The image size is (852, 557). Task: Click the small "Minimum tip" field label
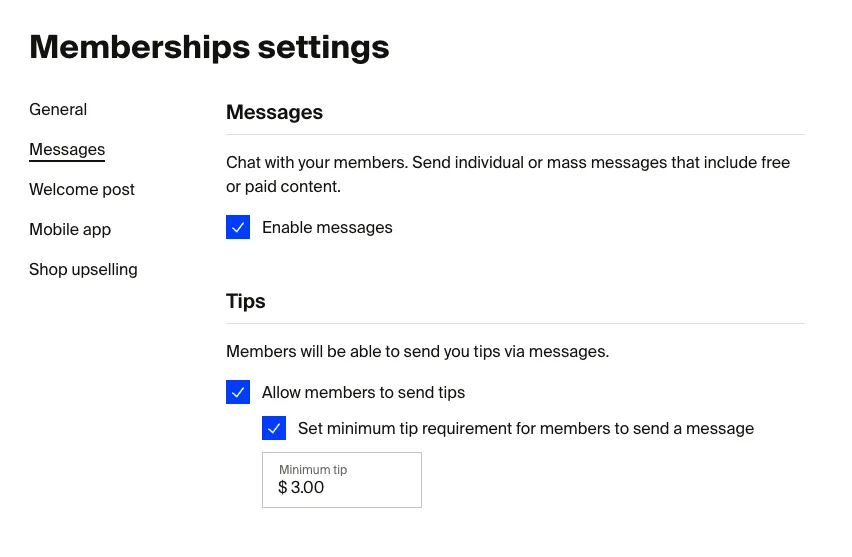click(313, 470)
